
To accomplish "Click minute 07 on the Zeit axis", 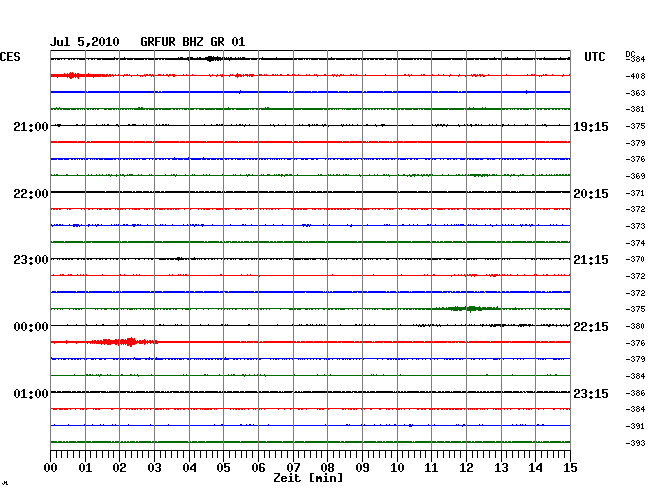I will pos(293,468).
